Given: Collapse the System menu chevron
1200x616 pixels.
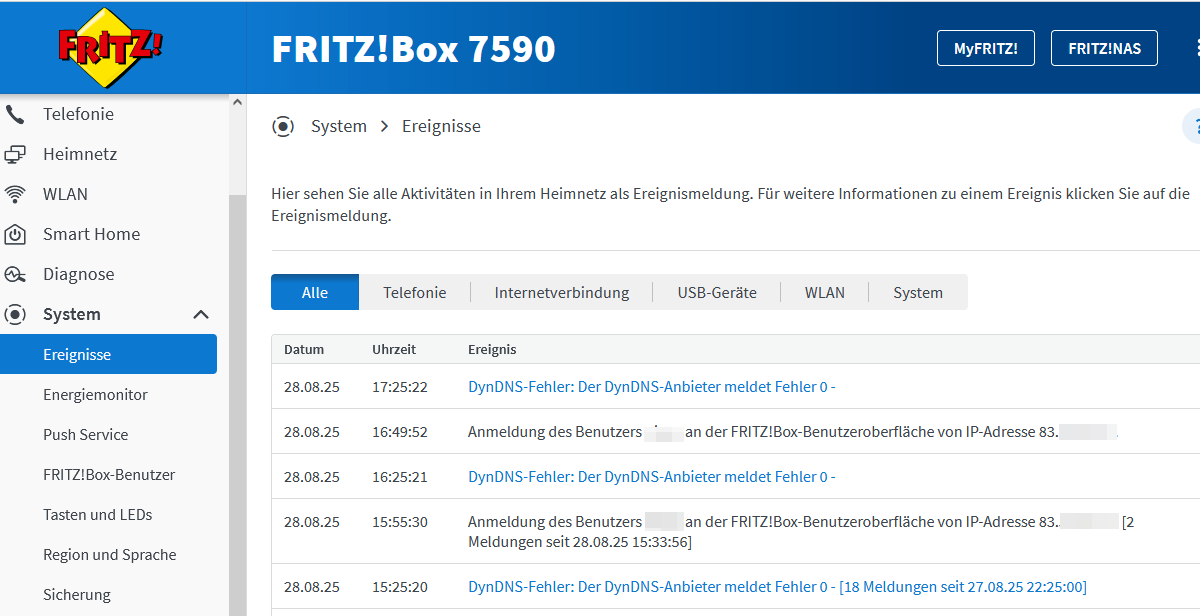Looking at the screenshot, I should pyautogui.click(x=201, y=314).
